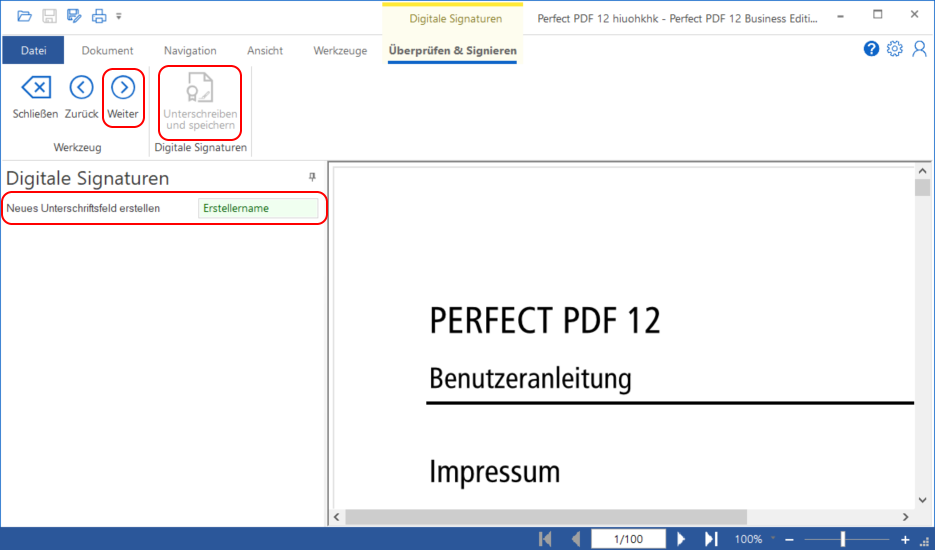Screen dimensions: 935x550
Task: Zoom out with the minus button
Action: click(x=790, y=540)
